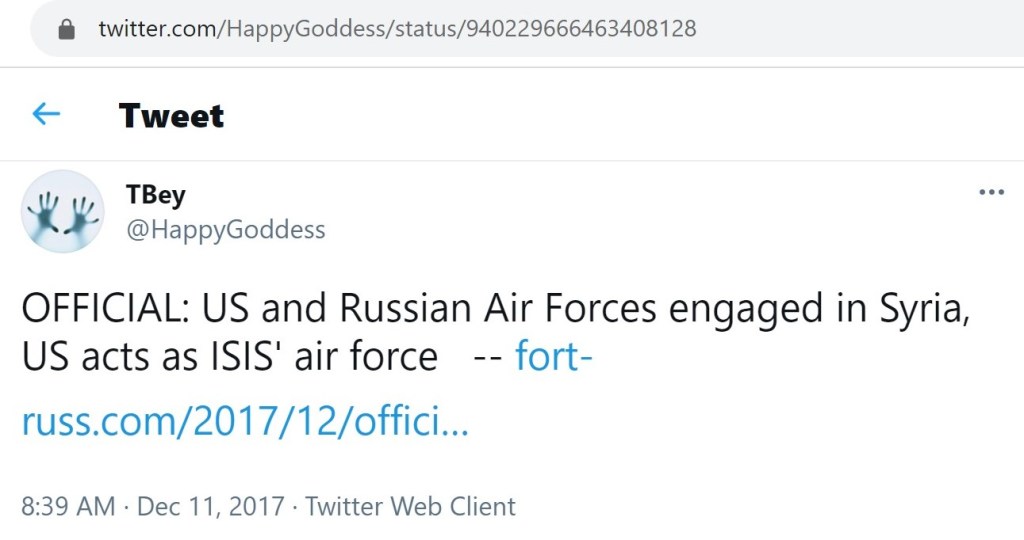Click the TBey display name
Image resolution: width=1024 pixels, height=540 pixels.
(x=155, y=195)
